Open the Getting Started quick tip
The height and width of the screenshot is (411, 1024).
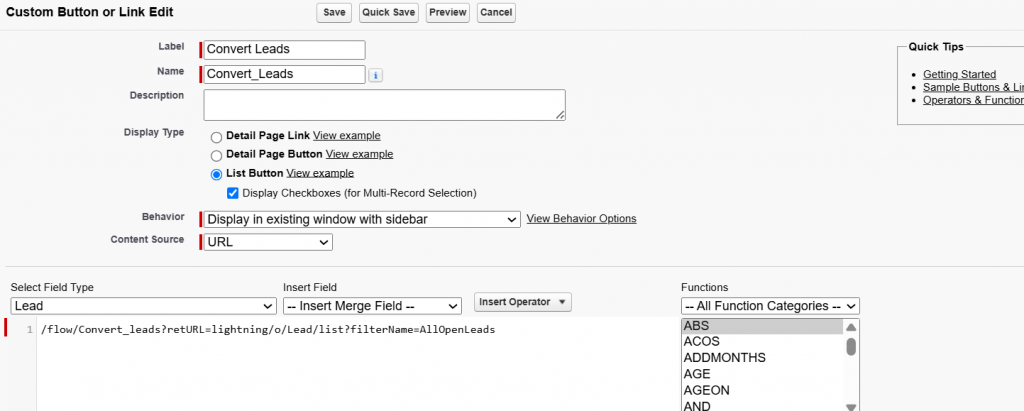click(x=959, y=74)
